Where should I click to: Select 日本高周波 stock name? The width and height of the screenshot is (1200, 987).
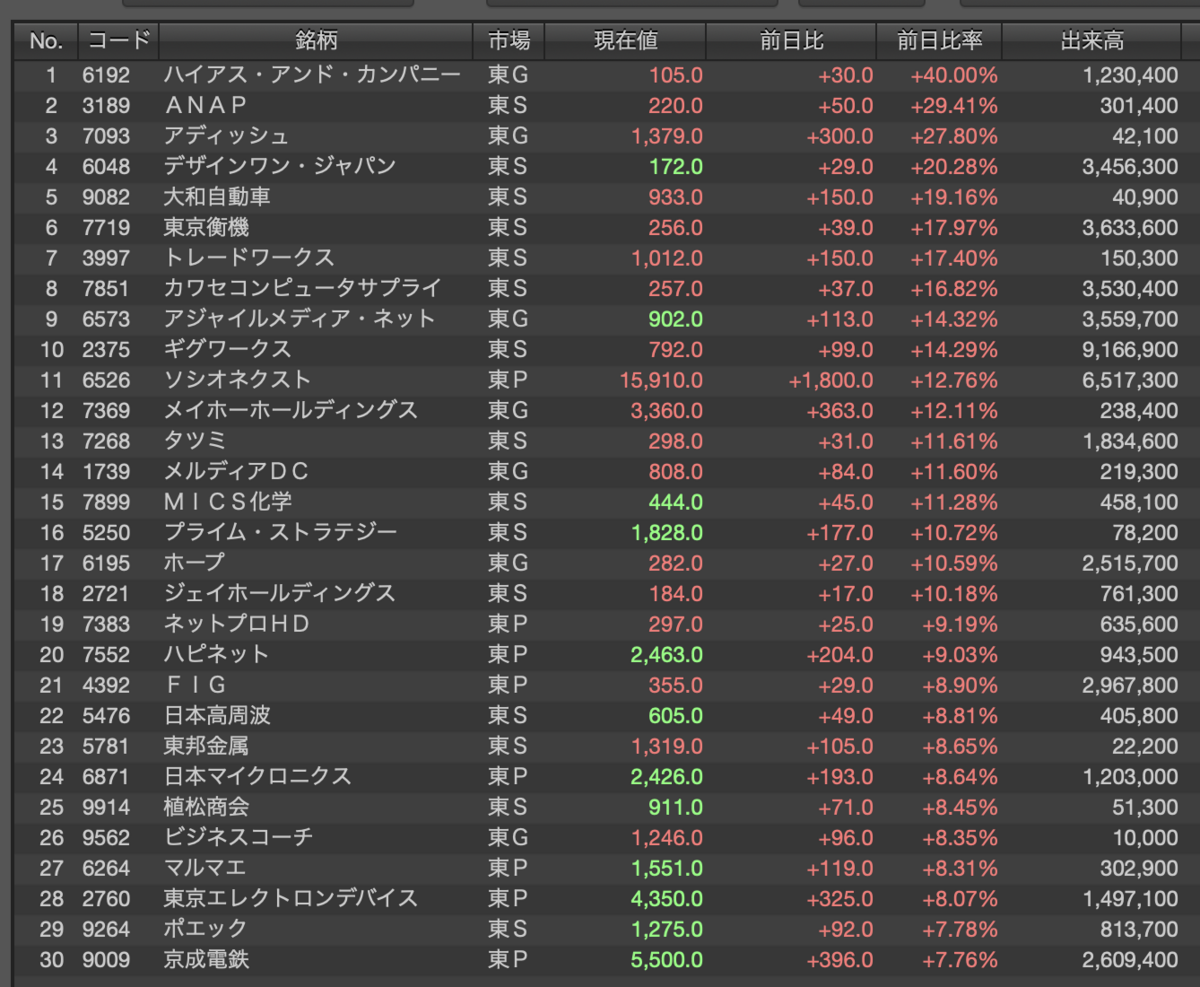tap(217, 715)
